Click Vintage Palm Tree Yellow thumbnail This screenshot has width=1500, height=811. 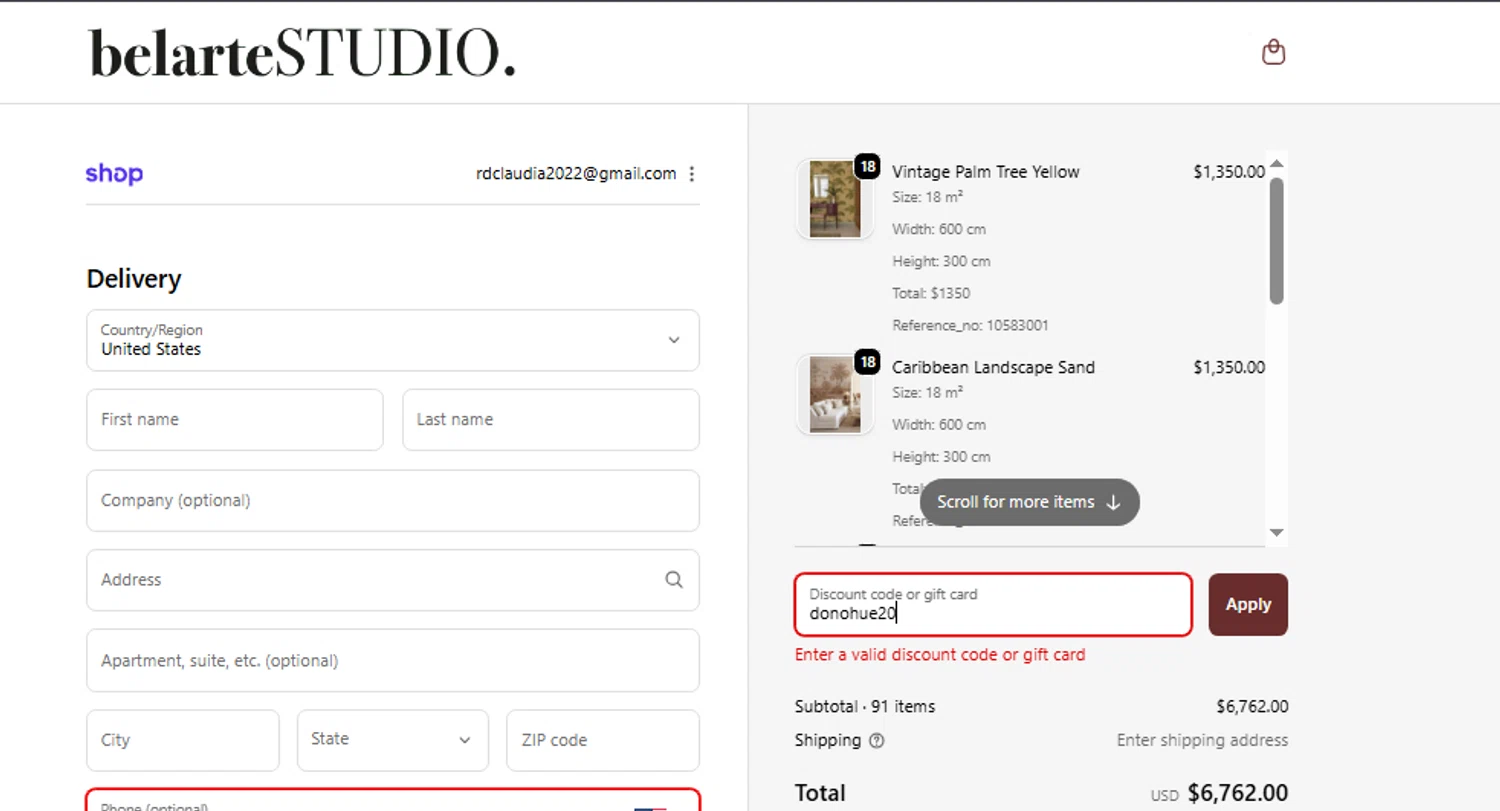click(835, 199)
